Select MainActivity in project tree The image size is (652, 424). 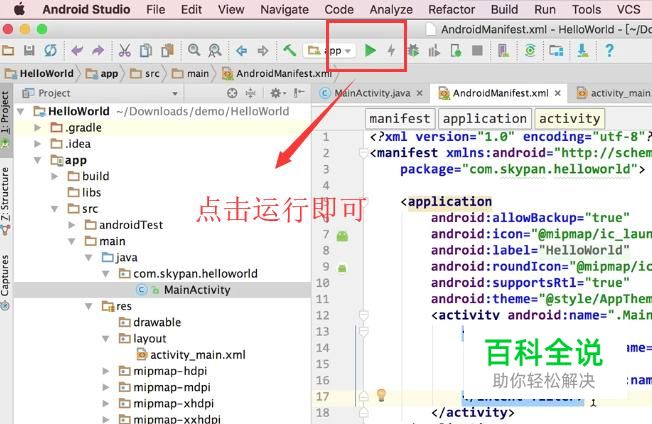[x=197, y=290]
